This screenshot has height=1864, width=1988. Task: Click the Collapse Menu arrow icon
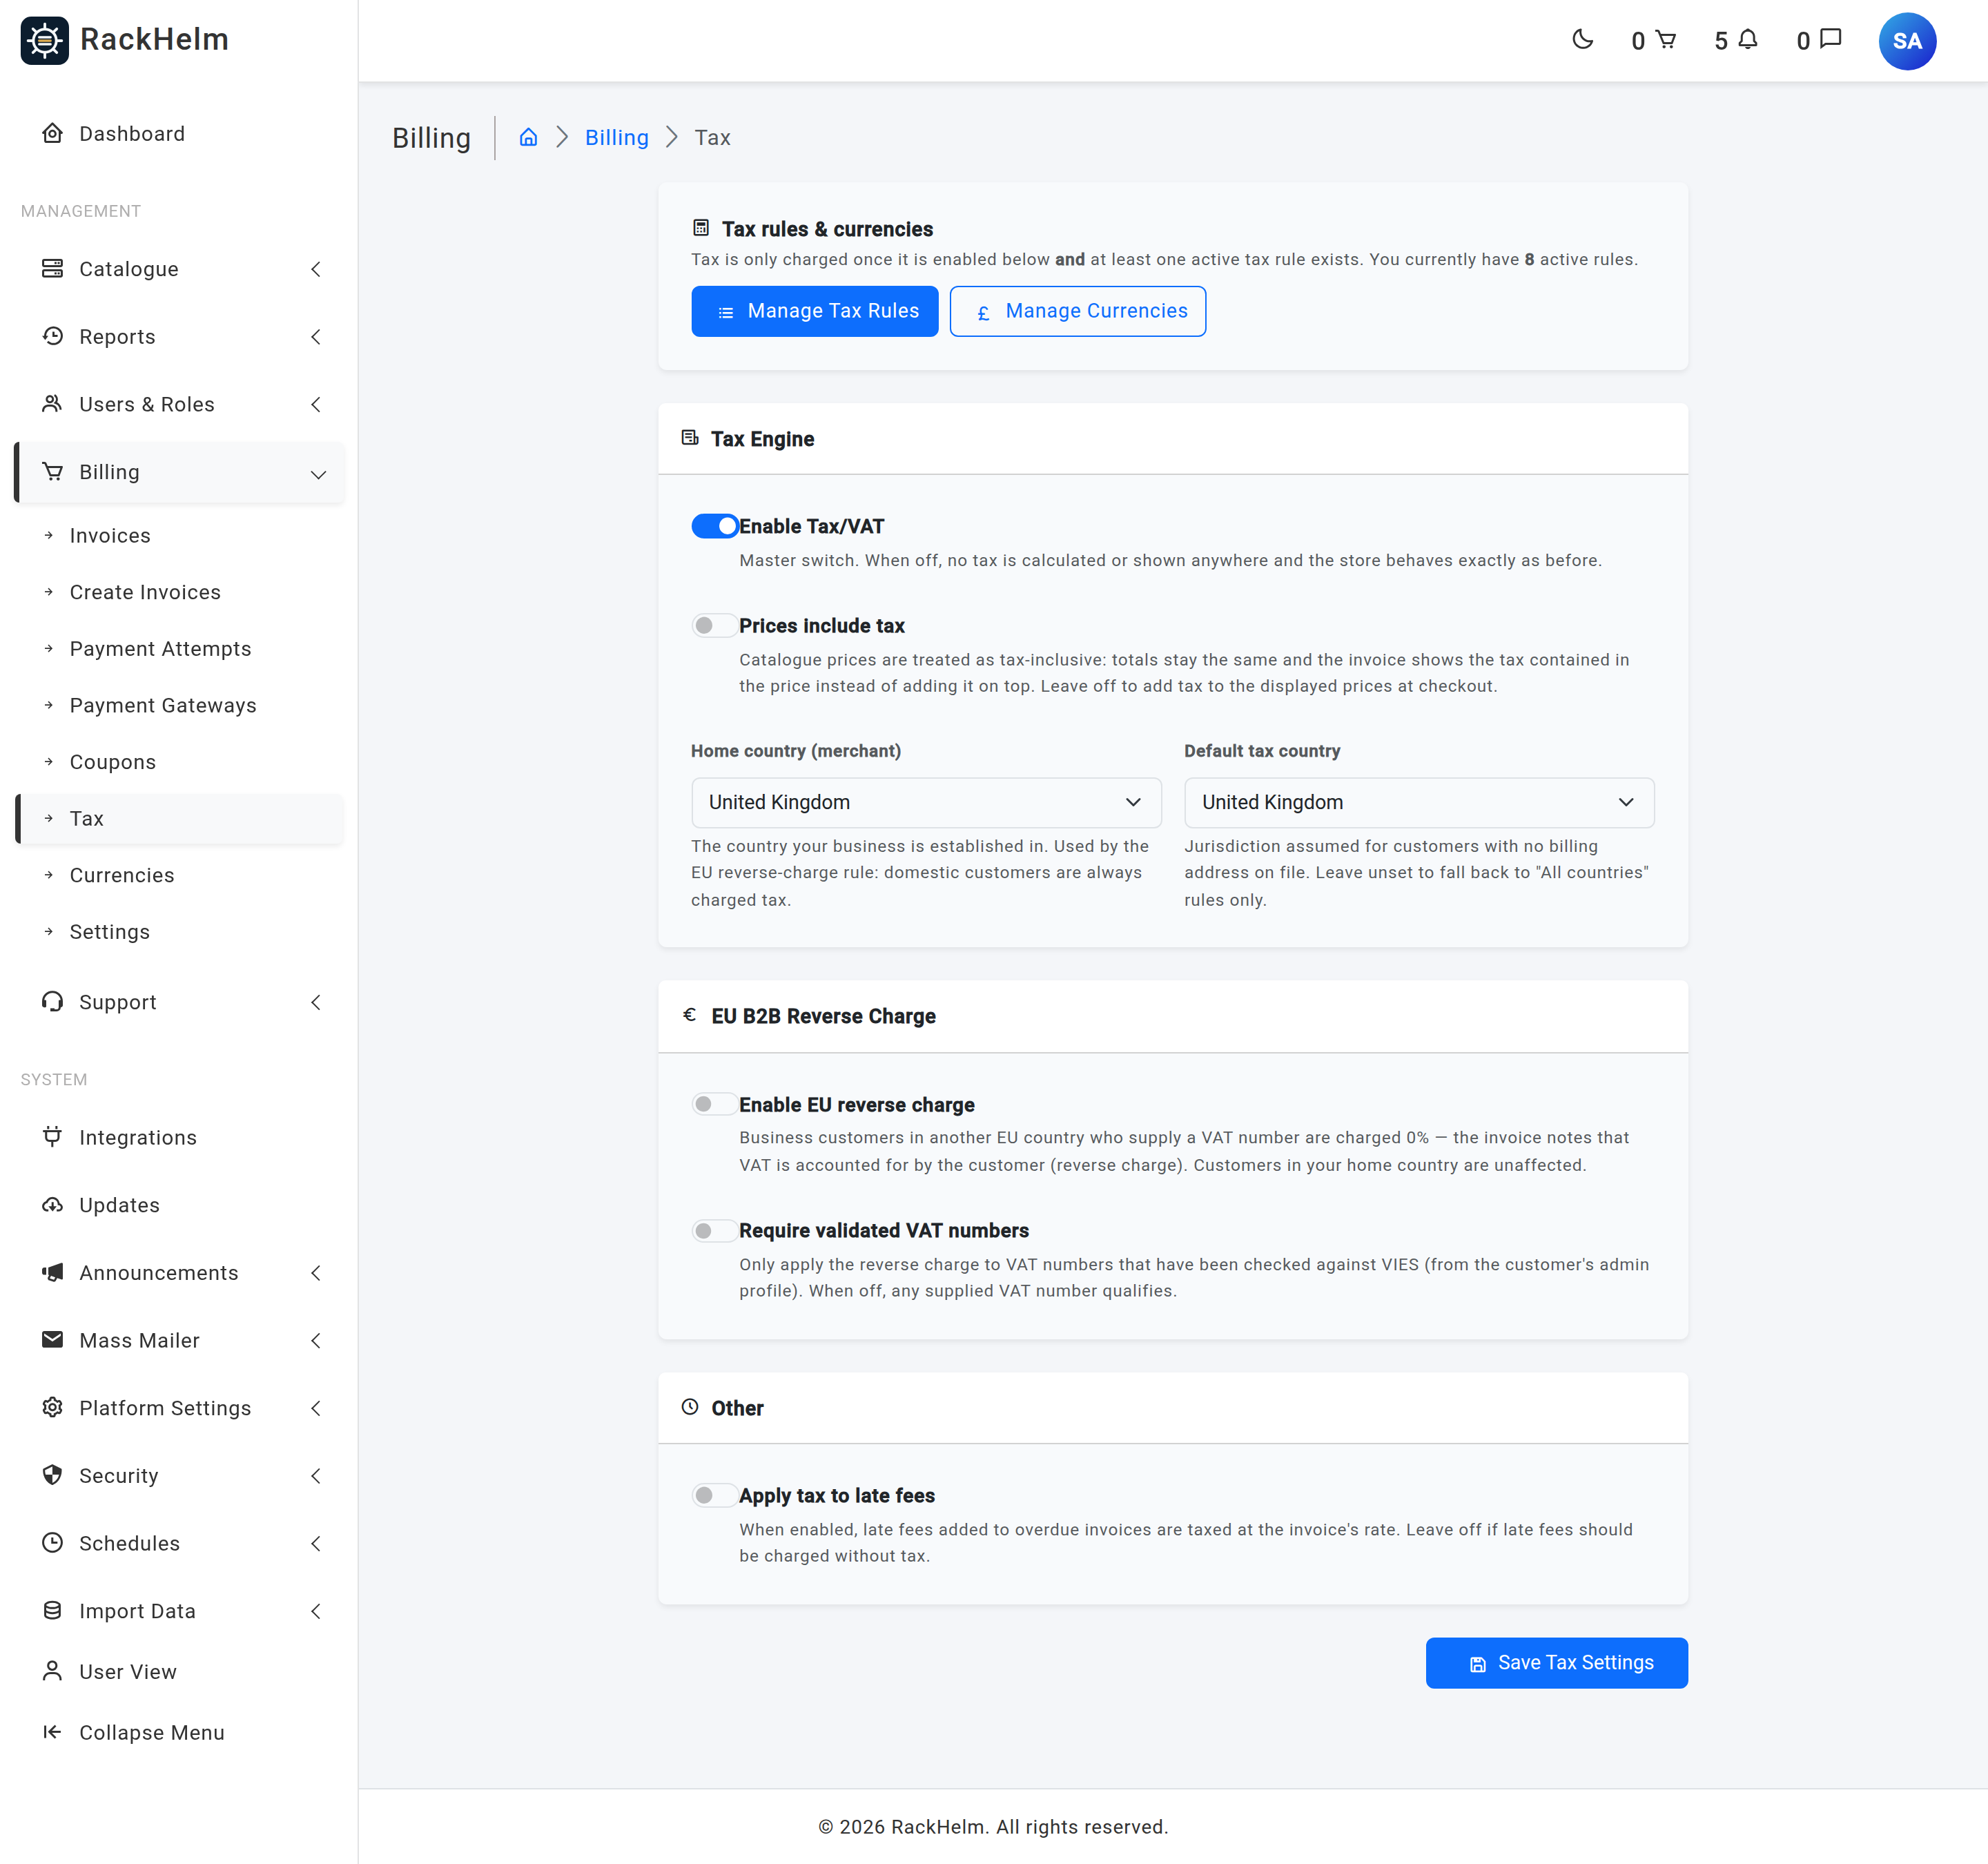point(53,1732)
